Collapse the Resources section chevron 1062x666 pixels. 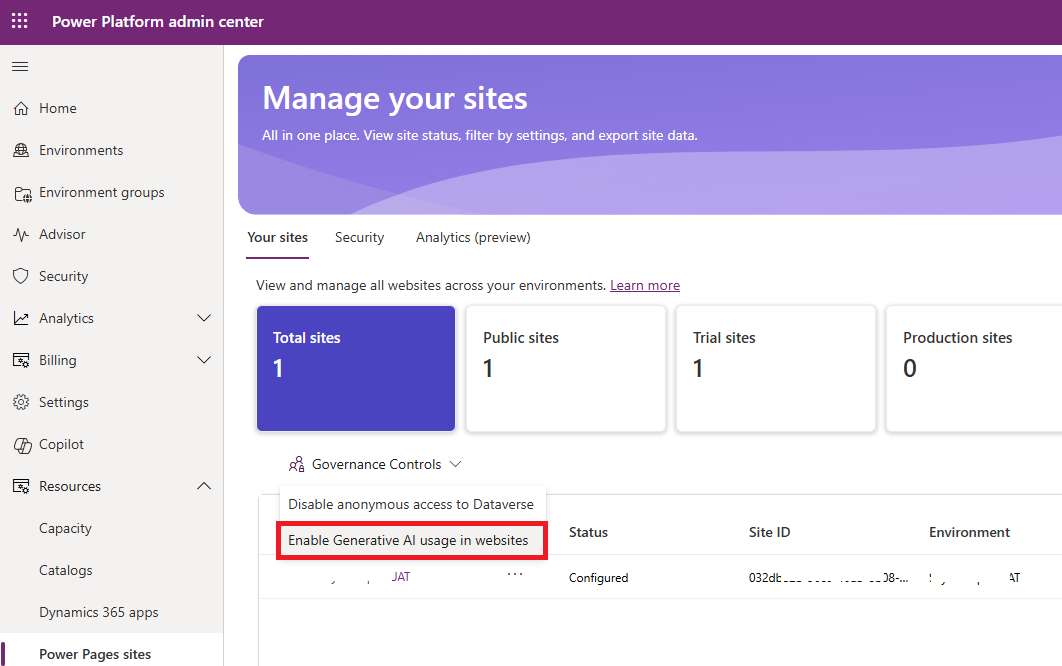tap(204, 486)
